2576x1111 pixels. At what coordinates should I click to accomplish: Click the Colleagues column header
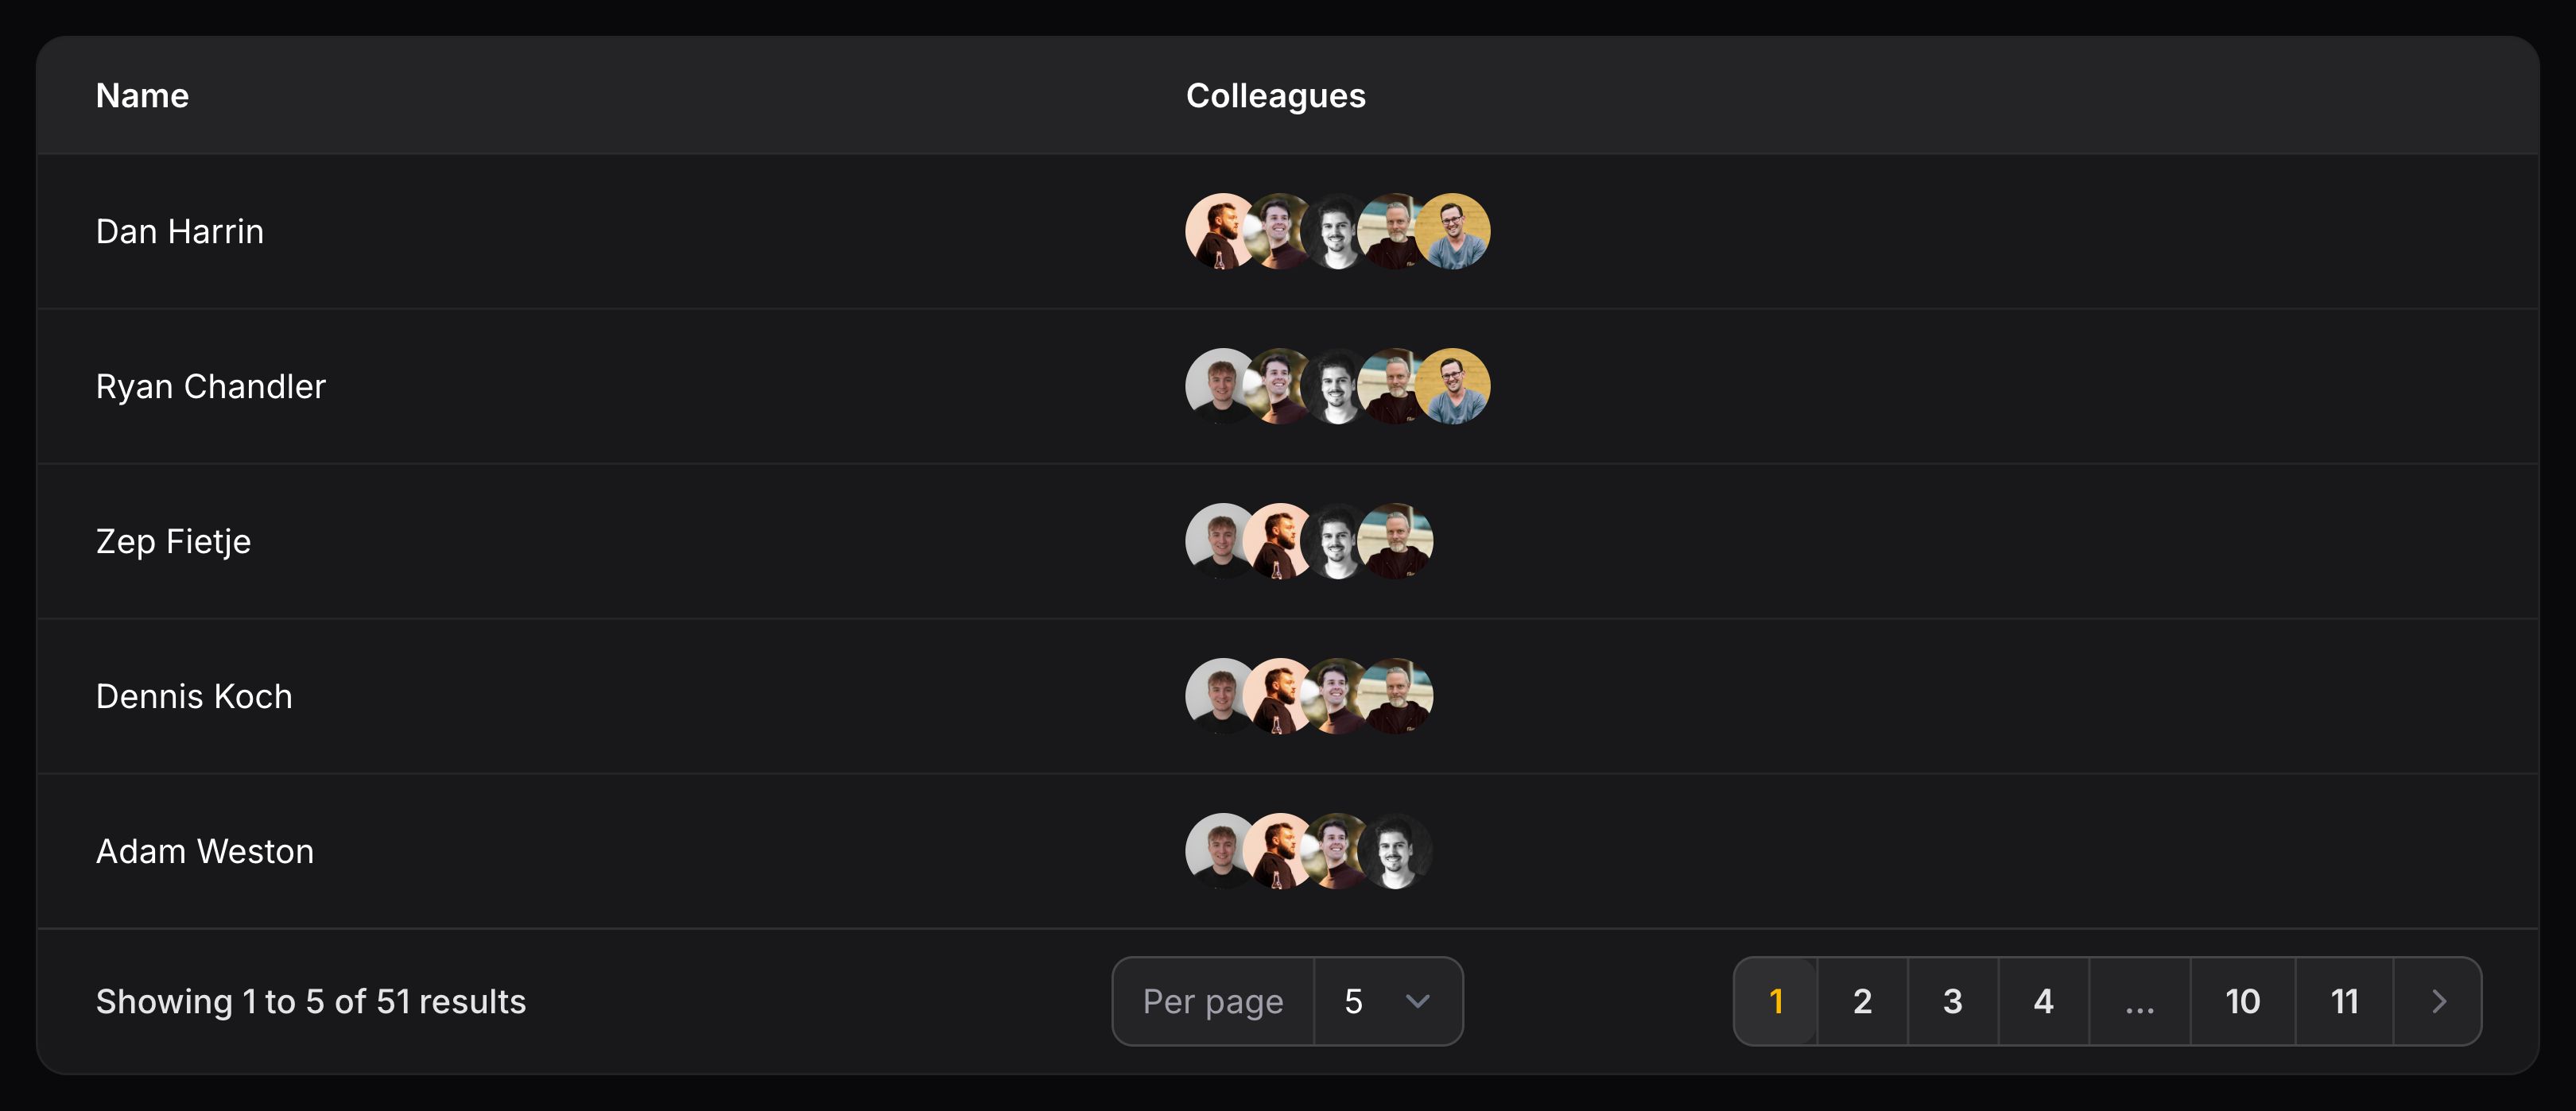tap(1275, 96)
